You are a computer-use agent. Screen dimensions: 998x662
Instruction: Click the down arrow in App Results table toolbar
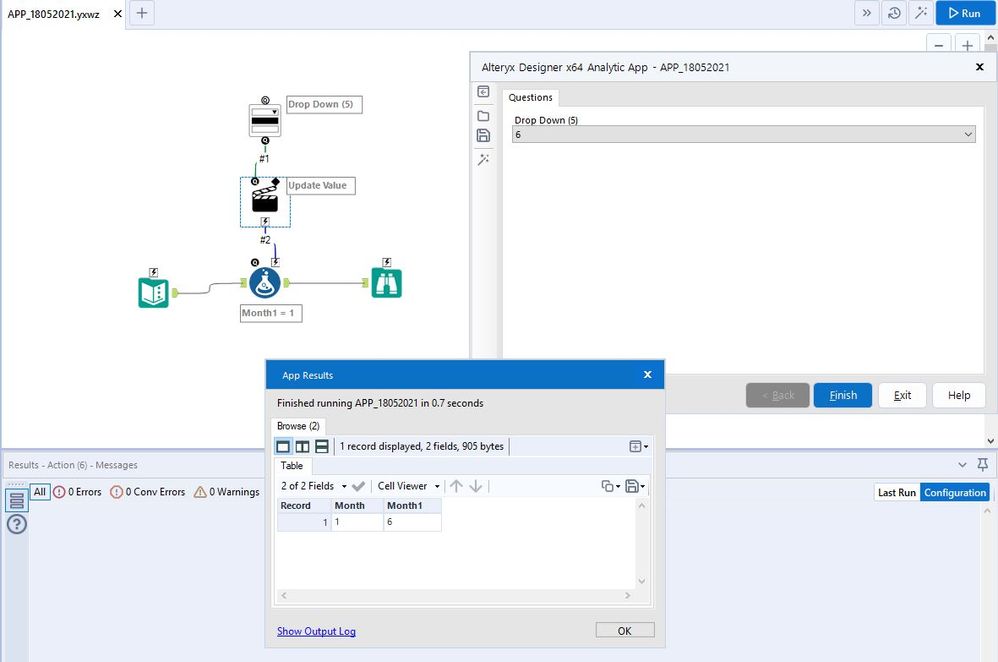coord(475,486)
